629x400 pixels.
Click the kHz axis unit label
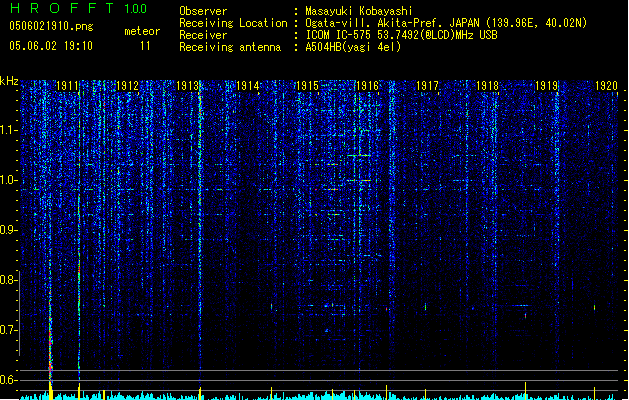[9, 81]
